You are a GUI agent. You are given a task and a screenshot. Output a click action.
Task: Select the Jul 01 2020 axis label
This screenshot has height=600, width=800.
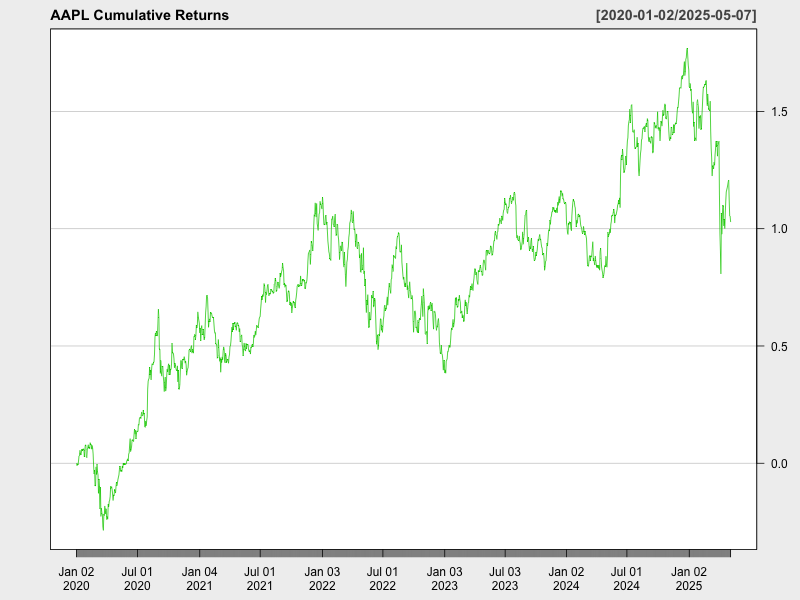coord(137,579)
